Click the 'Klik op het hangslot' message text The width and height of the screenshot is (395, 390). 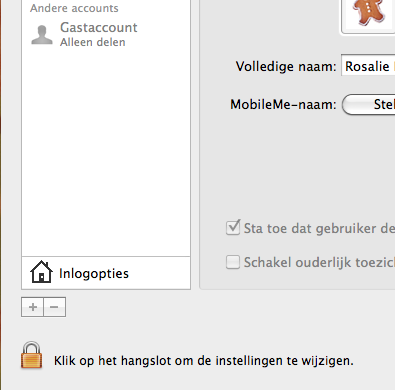click(x=204, y=361)
